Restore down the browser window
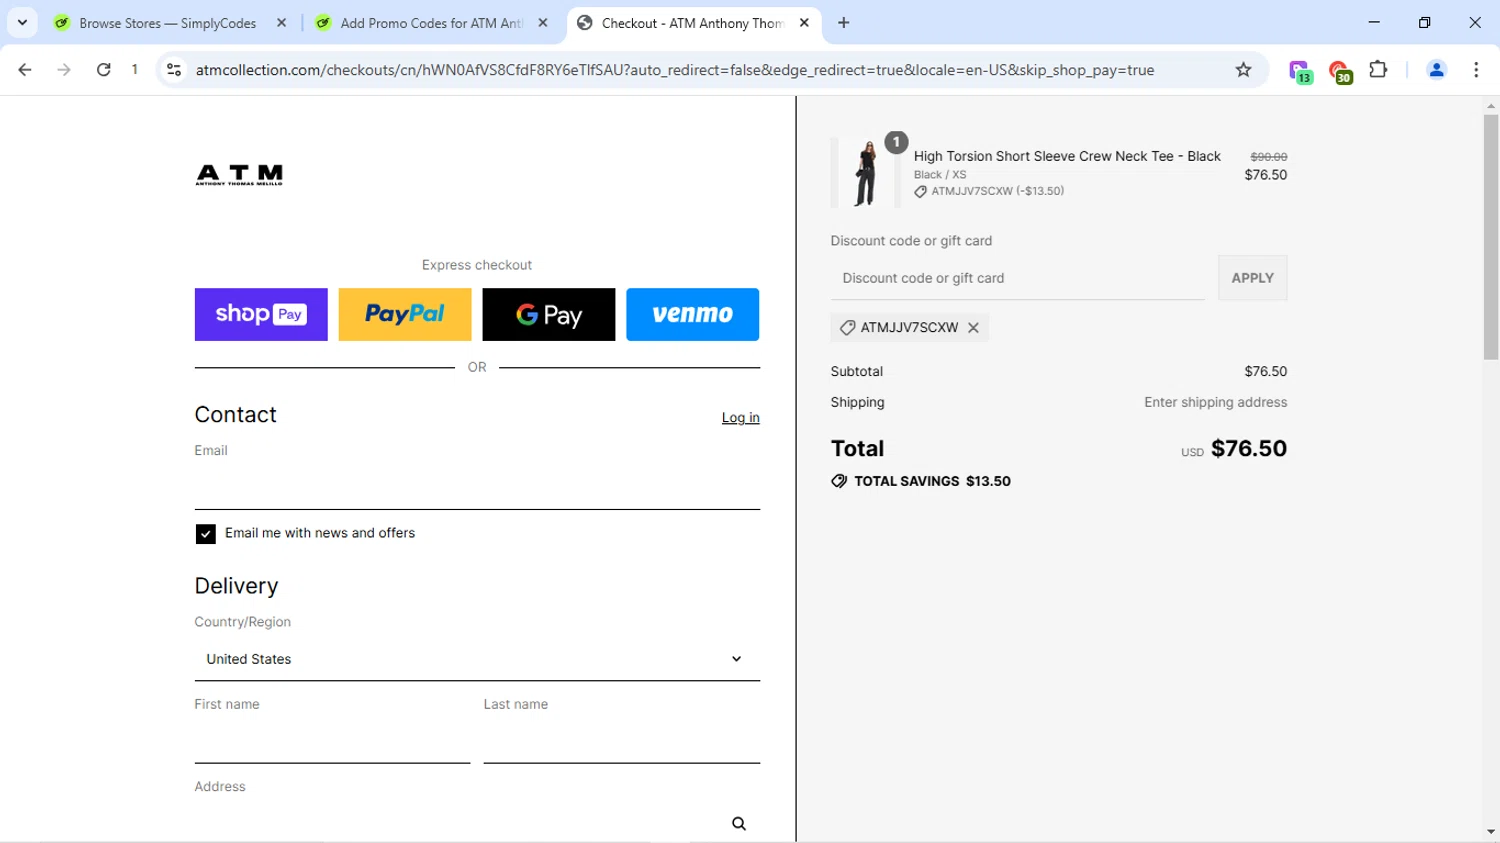Image resolution: width=1500 pixels, height=843 pixels. [1424, 22]
